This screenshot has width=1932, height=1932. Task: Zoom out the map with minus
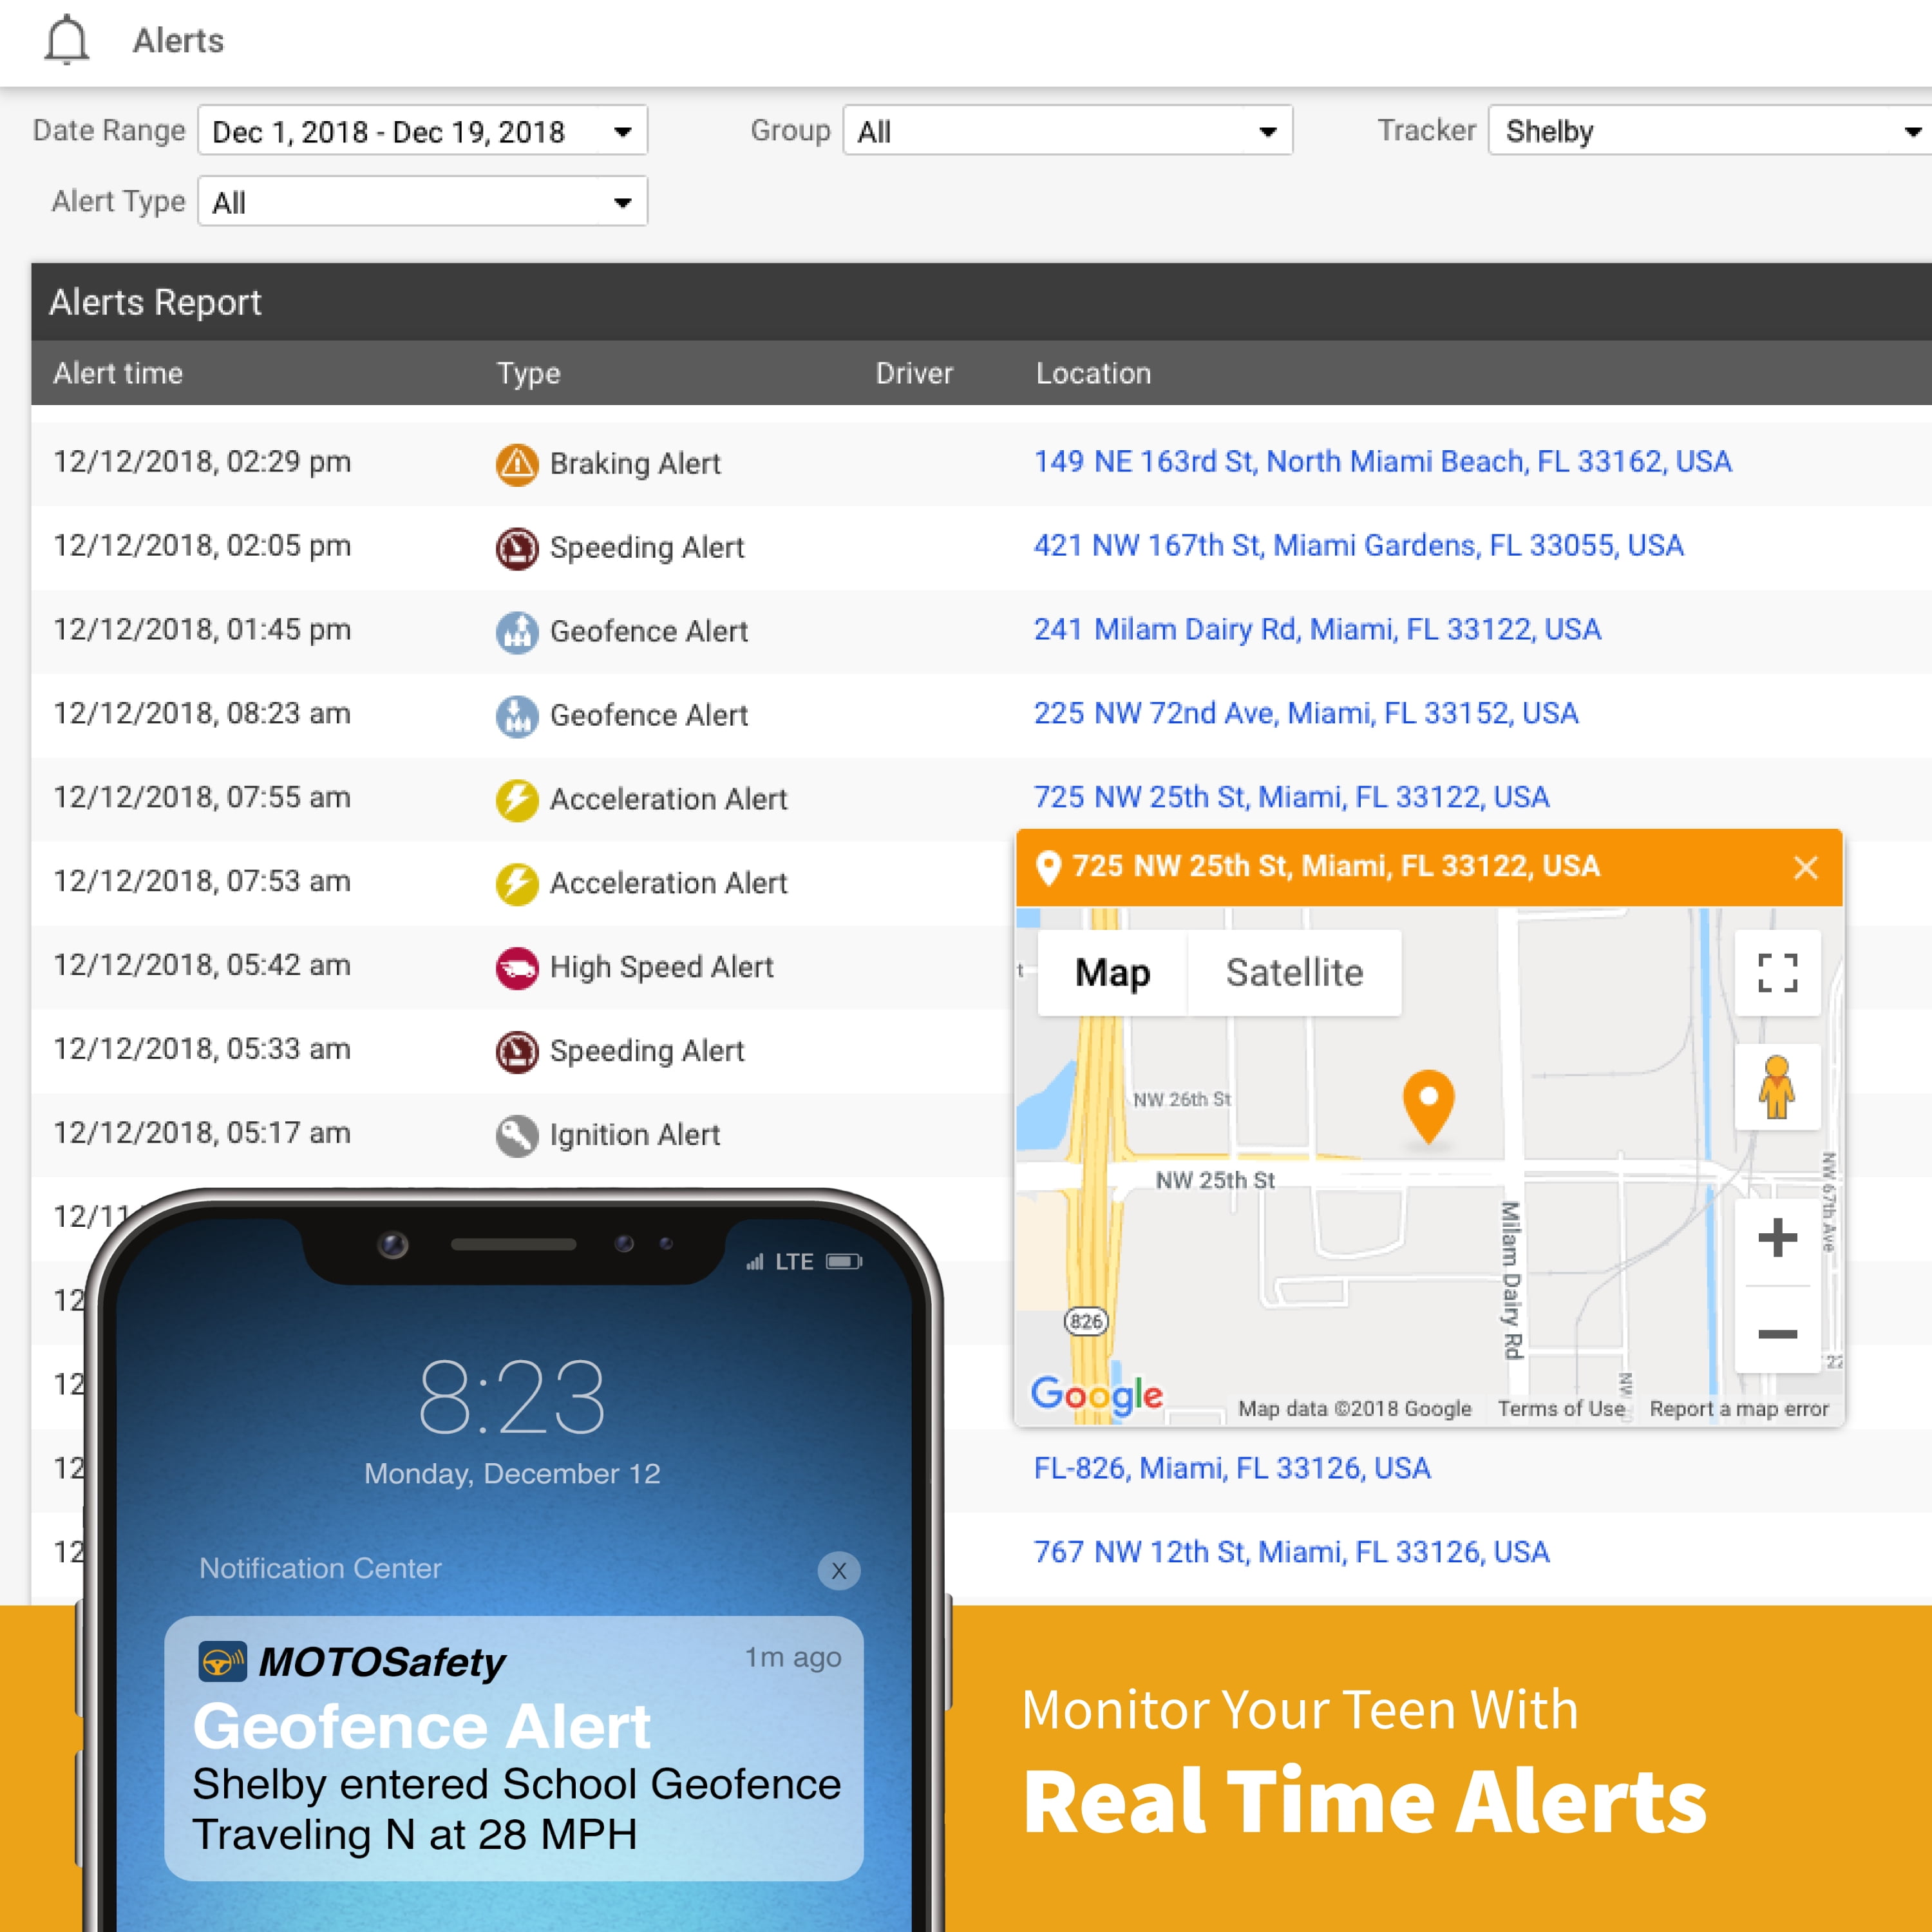[1777, 1334]
